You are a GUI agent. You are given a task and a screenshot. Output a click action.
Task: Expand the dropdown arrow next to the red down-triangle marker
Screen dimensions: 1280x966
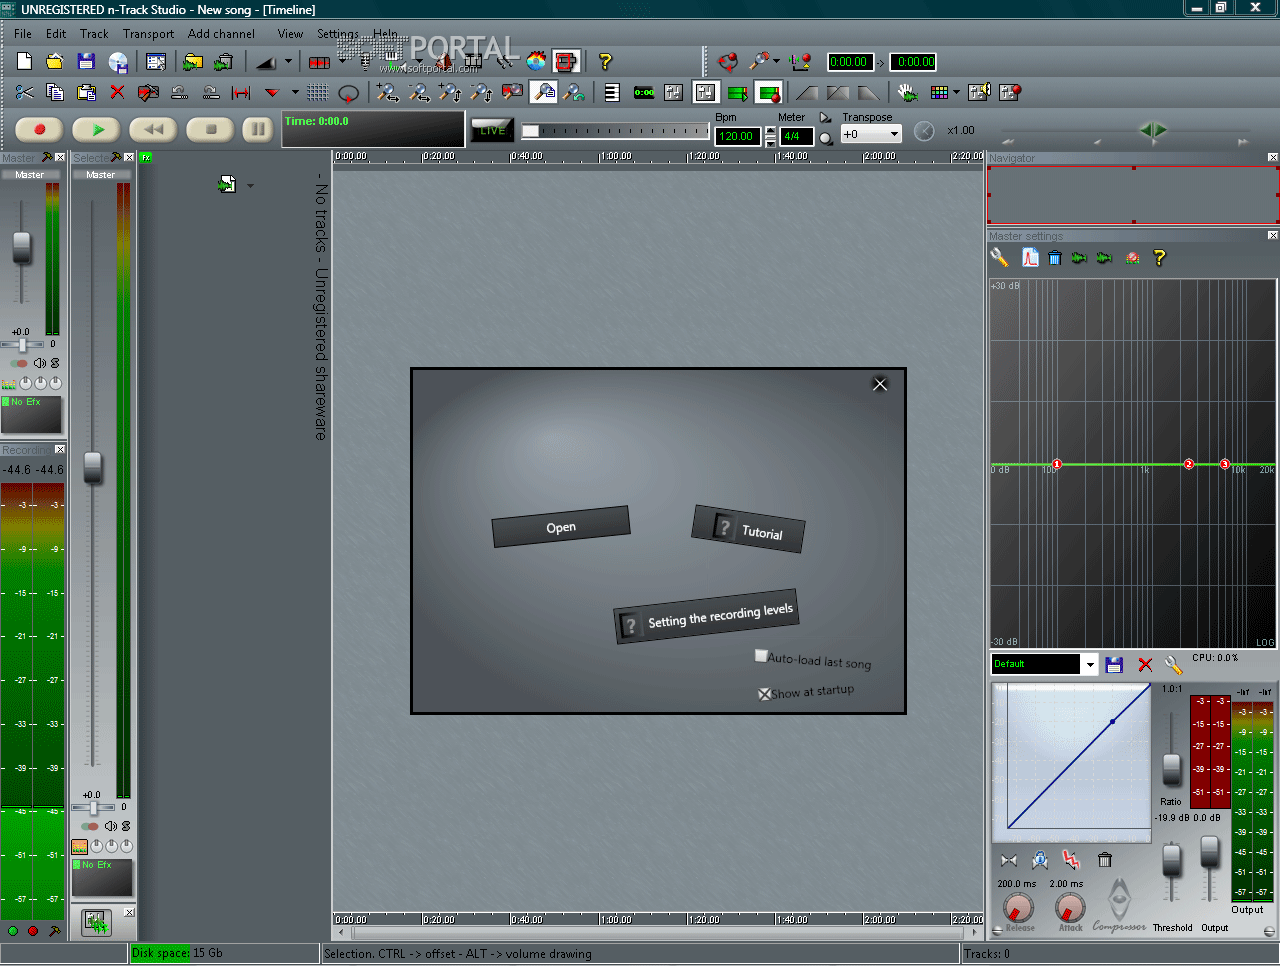tap(295, 93)
